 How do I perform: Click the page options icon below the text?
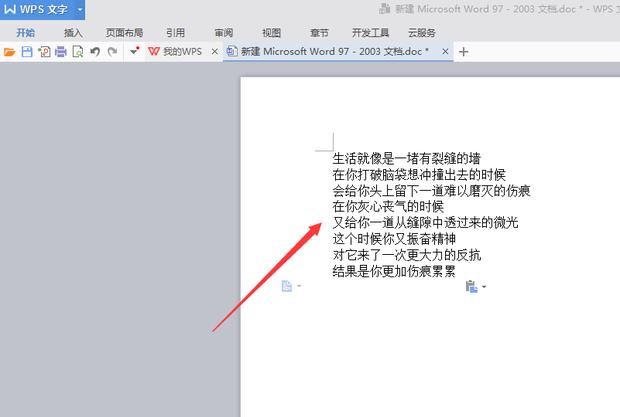287,286
